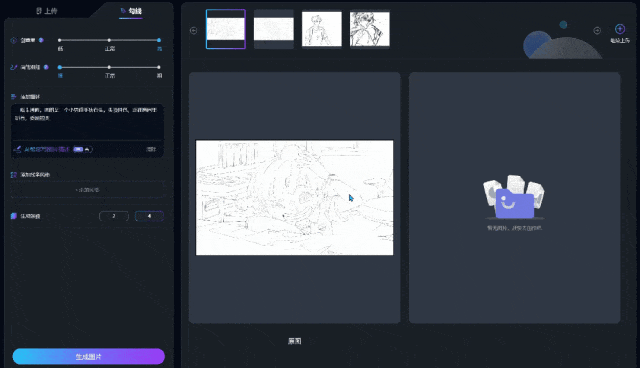Click help icon beside the first slider label
The height and width of the screenshot is (368, 640).
tap(41, 40)
